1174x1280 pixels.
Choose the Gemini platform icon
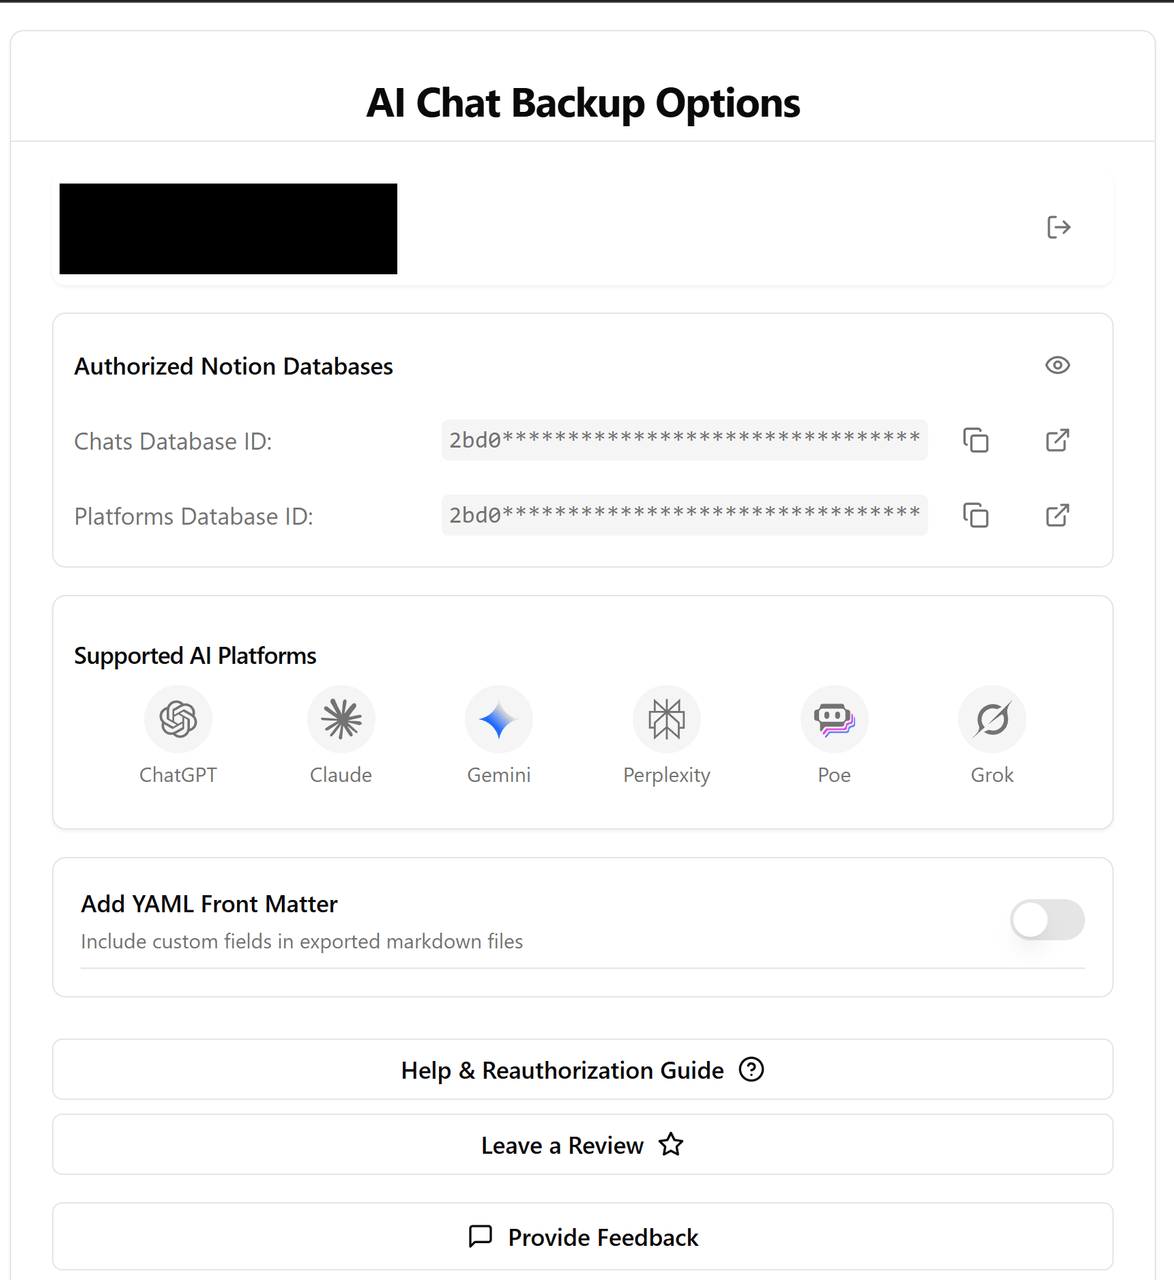[x=499, y=719]
